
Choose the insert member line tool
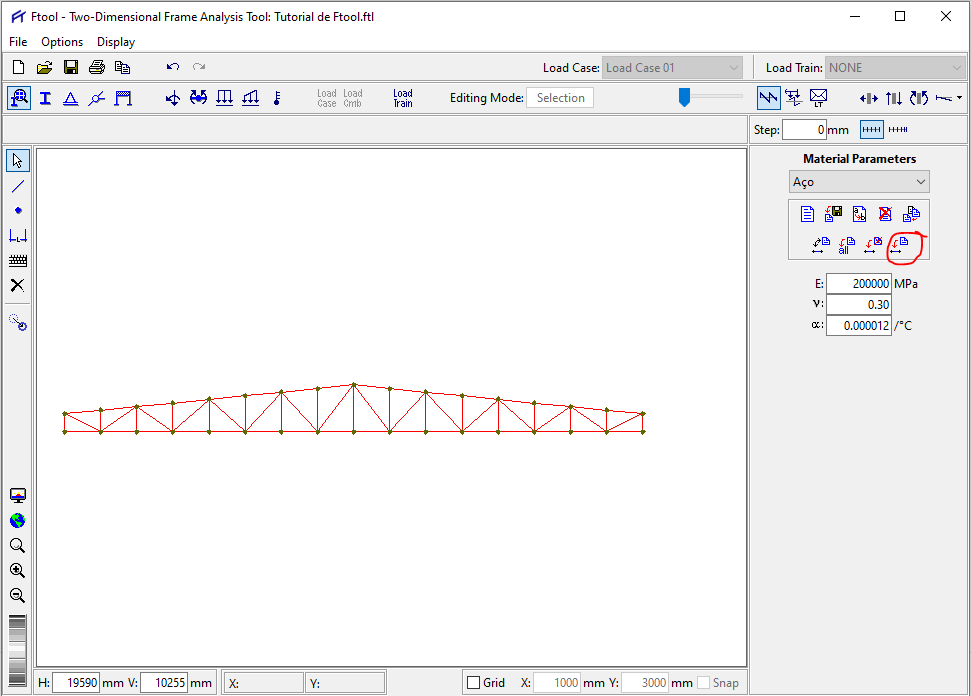click(x=18, y=186)
